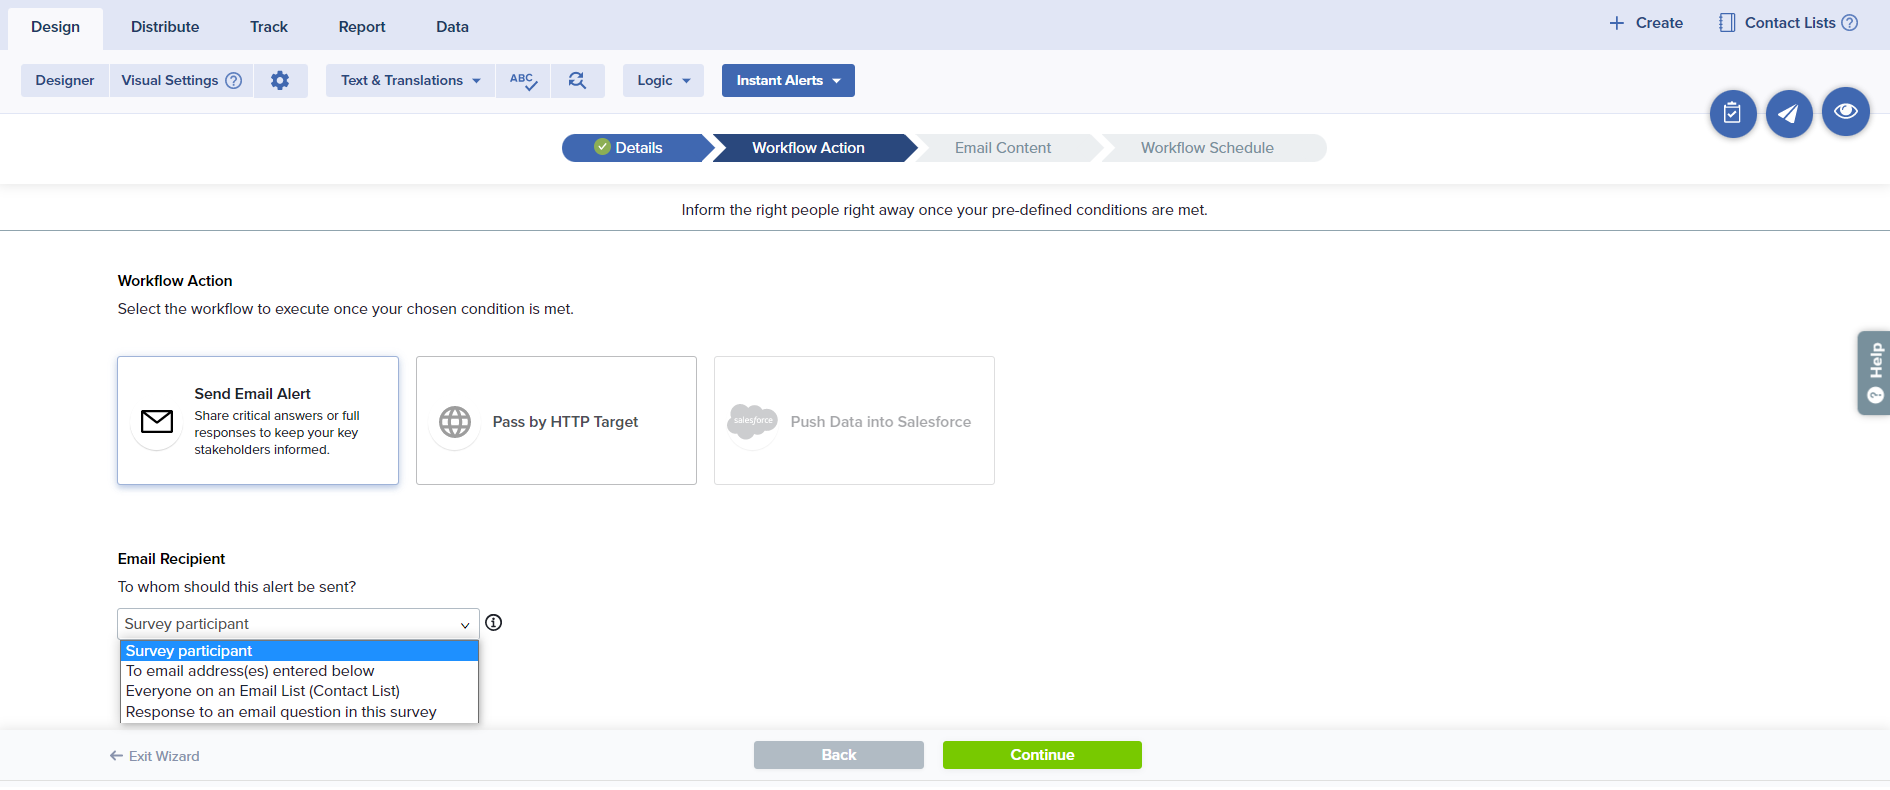
Task: Go to the Details wizard step
Action: point(637,148)
